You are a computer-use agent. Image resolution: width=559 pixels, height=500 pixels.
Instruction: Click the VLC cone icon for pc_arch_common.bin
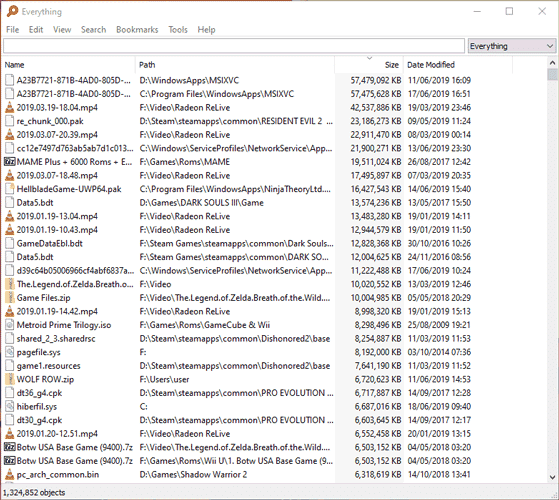(10, 474)
